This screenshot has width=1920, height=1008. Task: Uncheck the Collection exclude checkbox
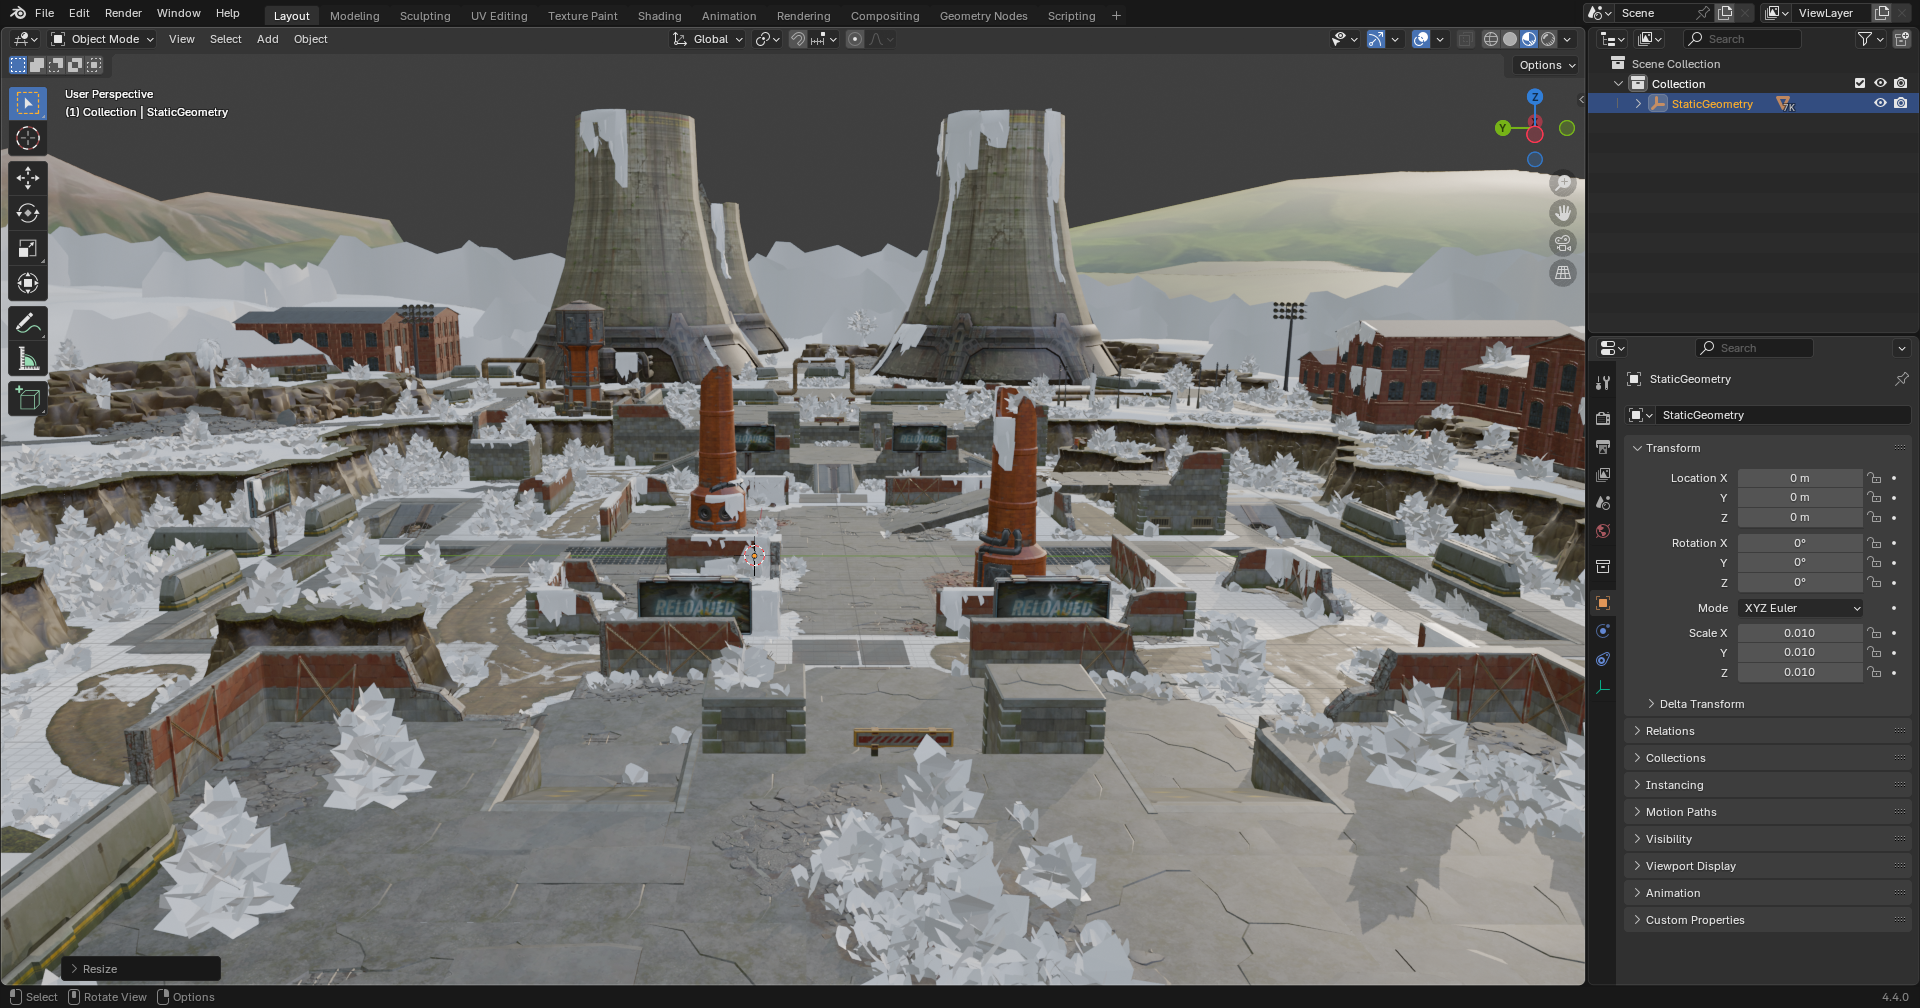1860,84
